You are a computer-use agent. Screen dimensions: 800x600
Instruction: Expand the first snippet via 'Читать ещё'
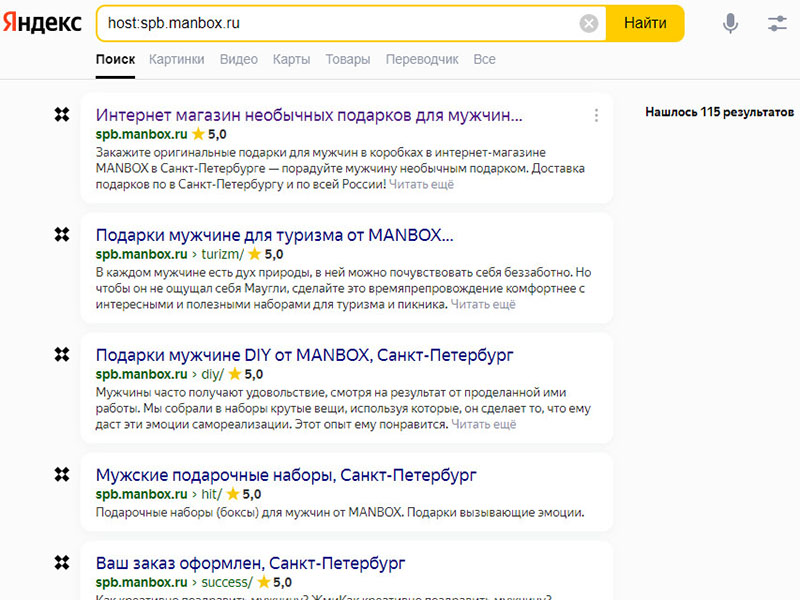click(x=424, y=185)
